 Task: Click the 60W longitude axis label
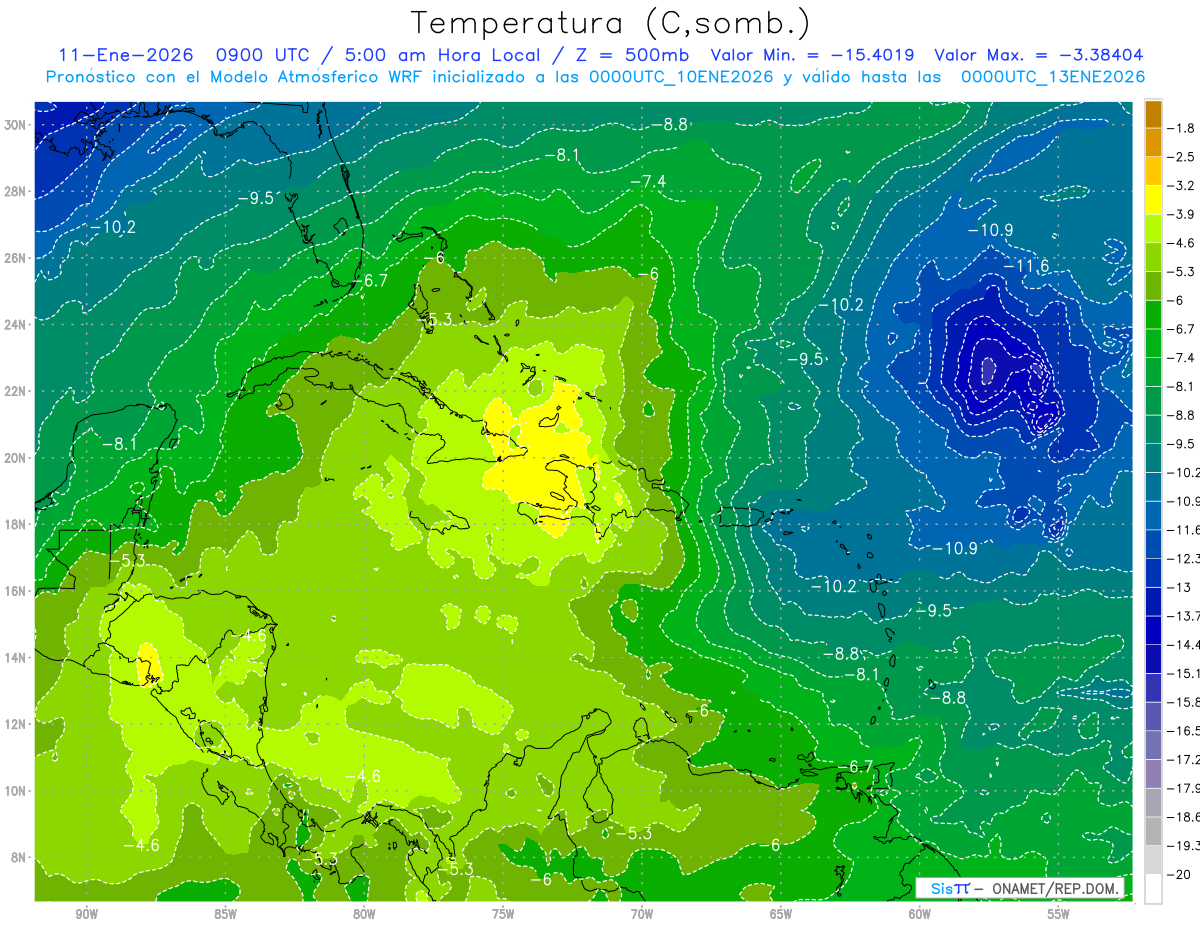coord(920,914)
